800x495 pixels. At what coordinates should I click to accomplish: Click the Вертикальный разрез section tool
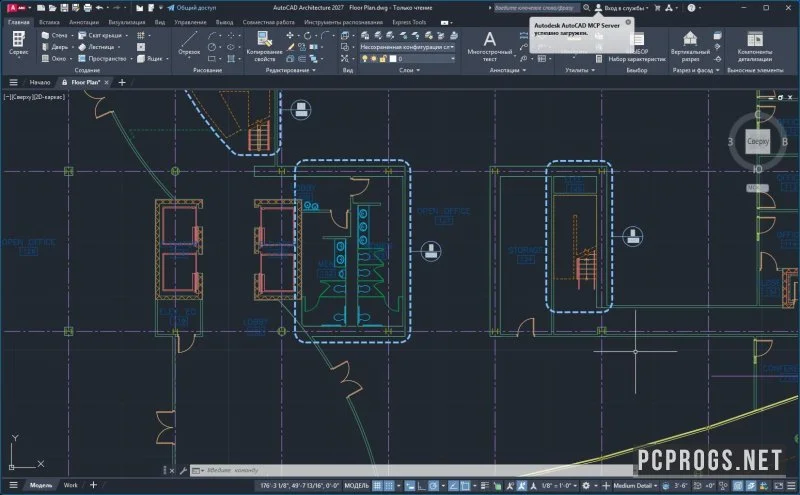point(690,46)
